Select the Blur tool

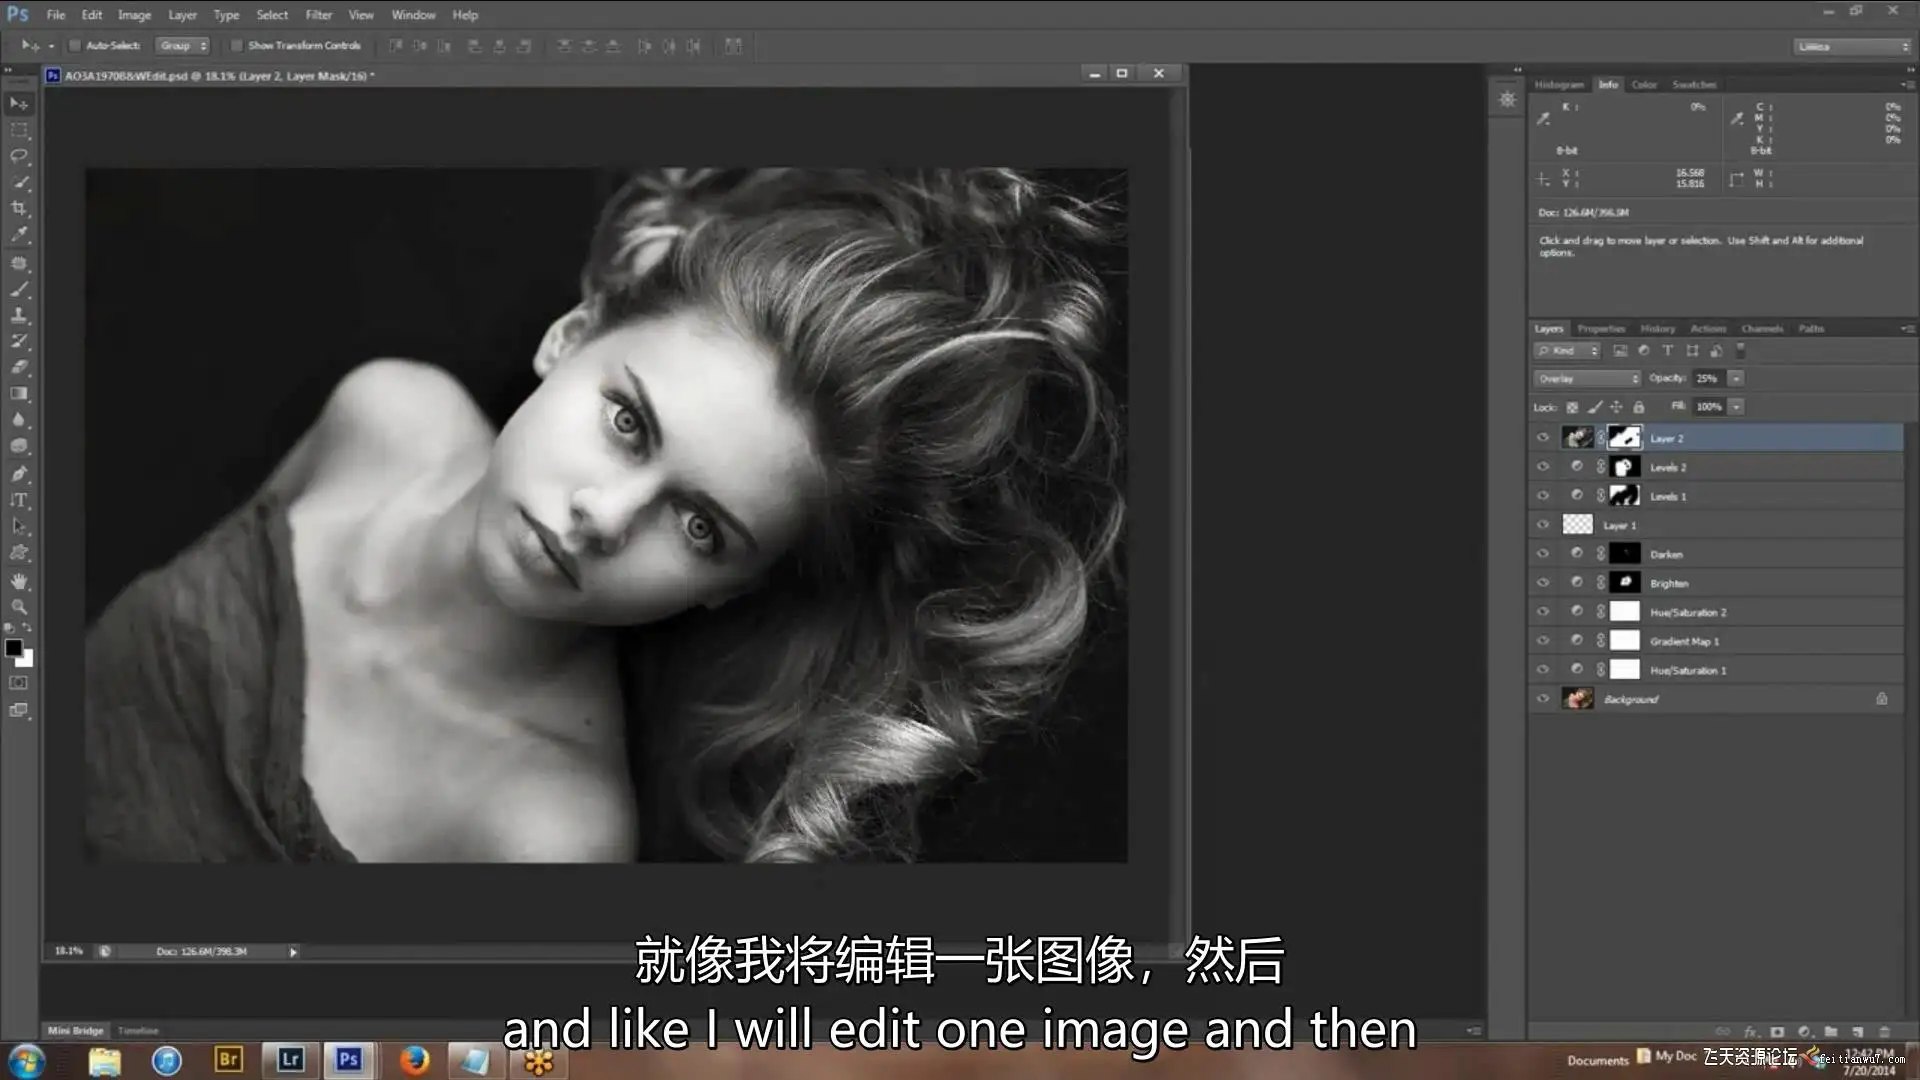pos(19,420)
